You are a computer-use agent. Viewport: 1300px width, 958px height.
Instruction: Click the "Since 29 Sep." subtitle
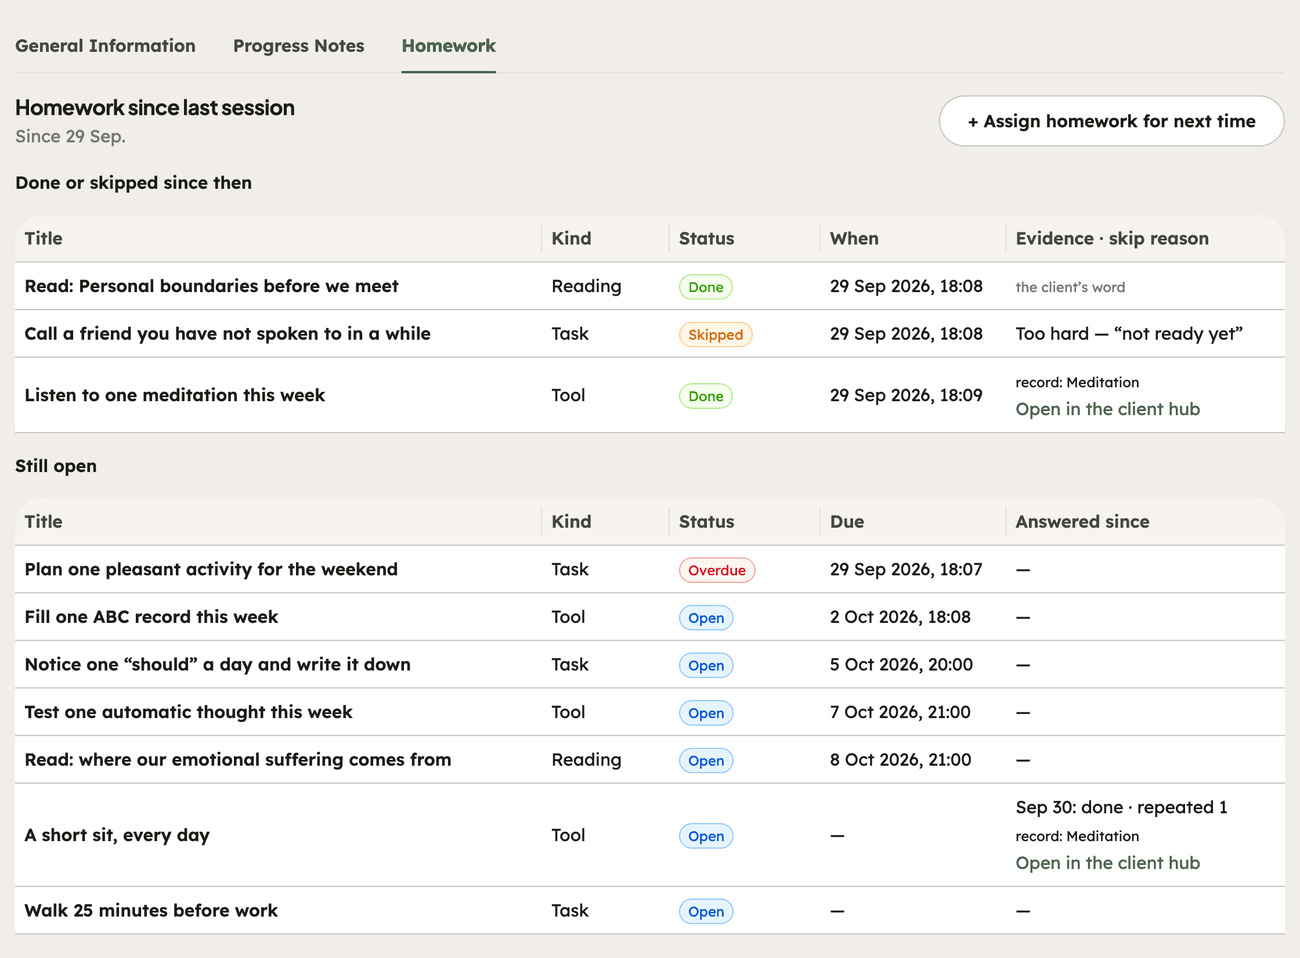click(70, 136)
